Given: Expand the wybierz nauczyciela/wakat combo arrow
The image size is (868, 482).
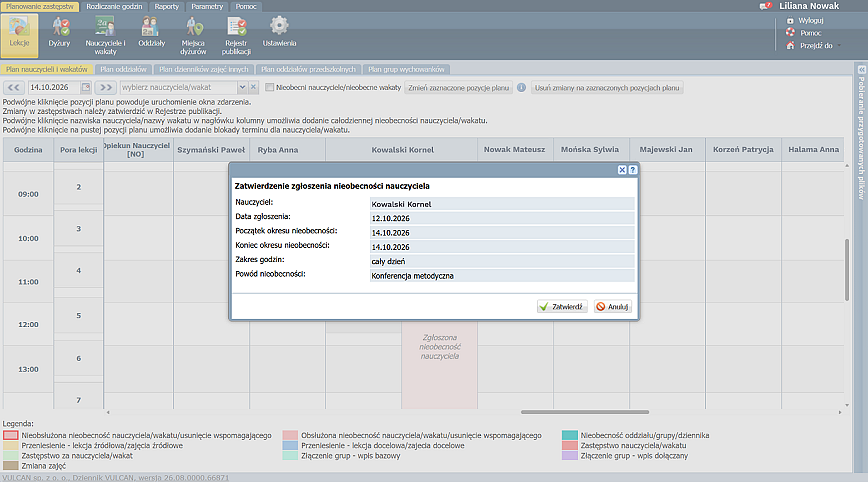Looking at the screenshot, I should [x=242, y=87].
